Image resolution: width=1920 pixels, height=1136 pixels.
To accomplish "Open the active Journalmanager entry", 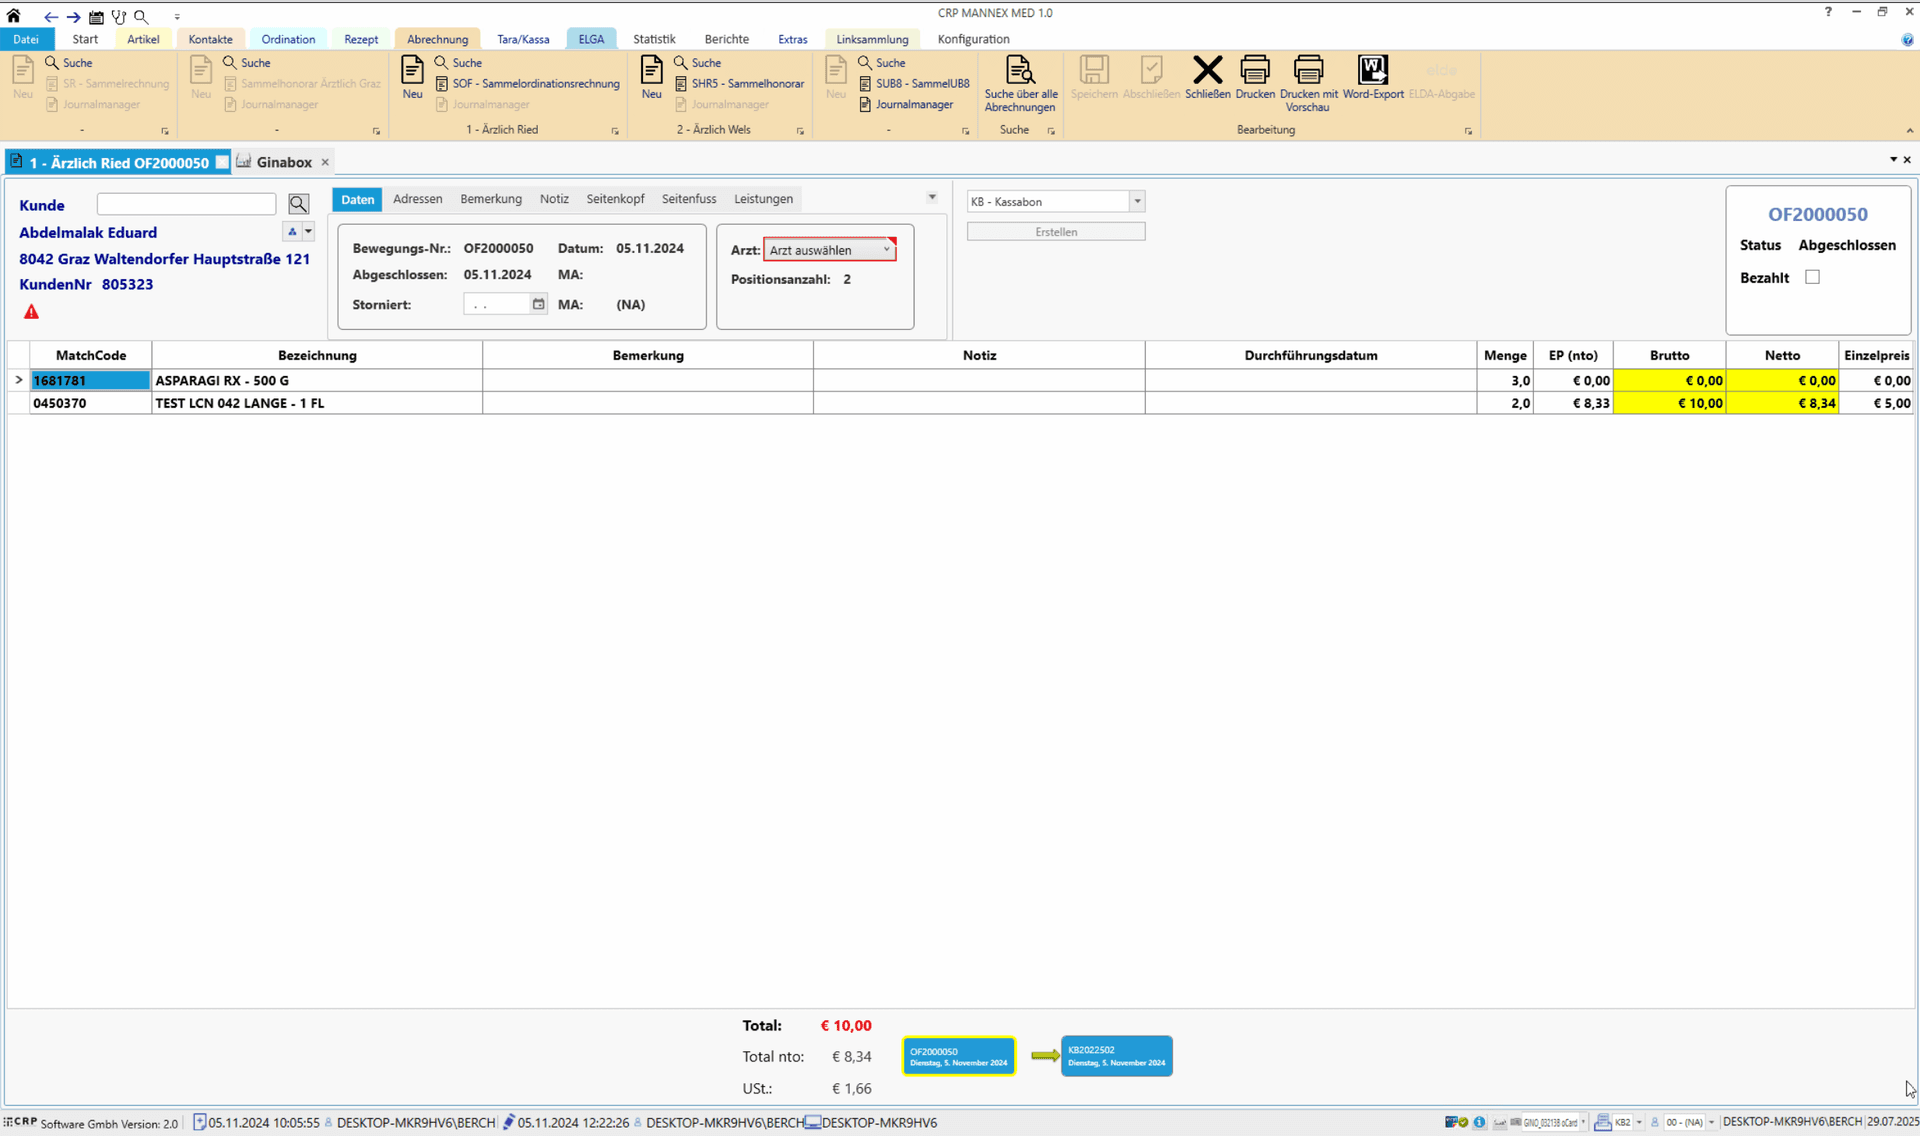I will coord(906,104).
